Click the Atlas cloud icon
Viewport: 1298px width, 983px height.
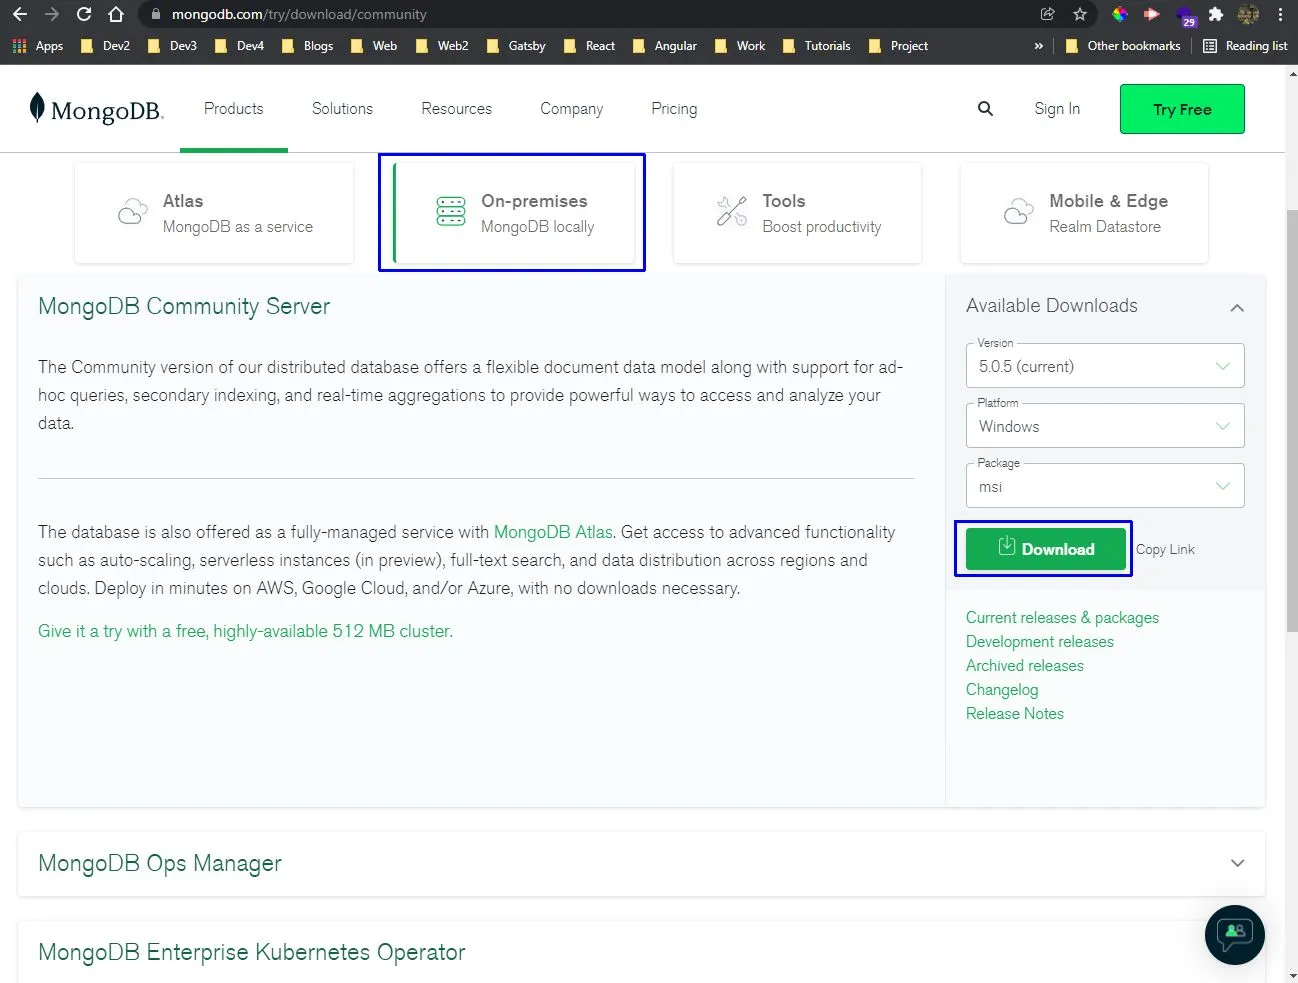[133, 212]
